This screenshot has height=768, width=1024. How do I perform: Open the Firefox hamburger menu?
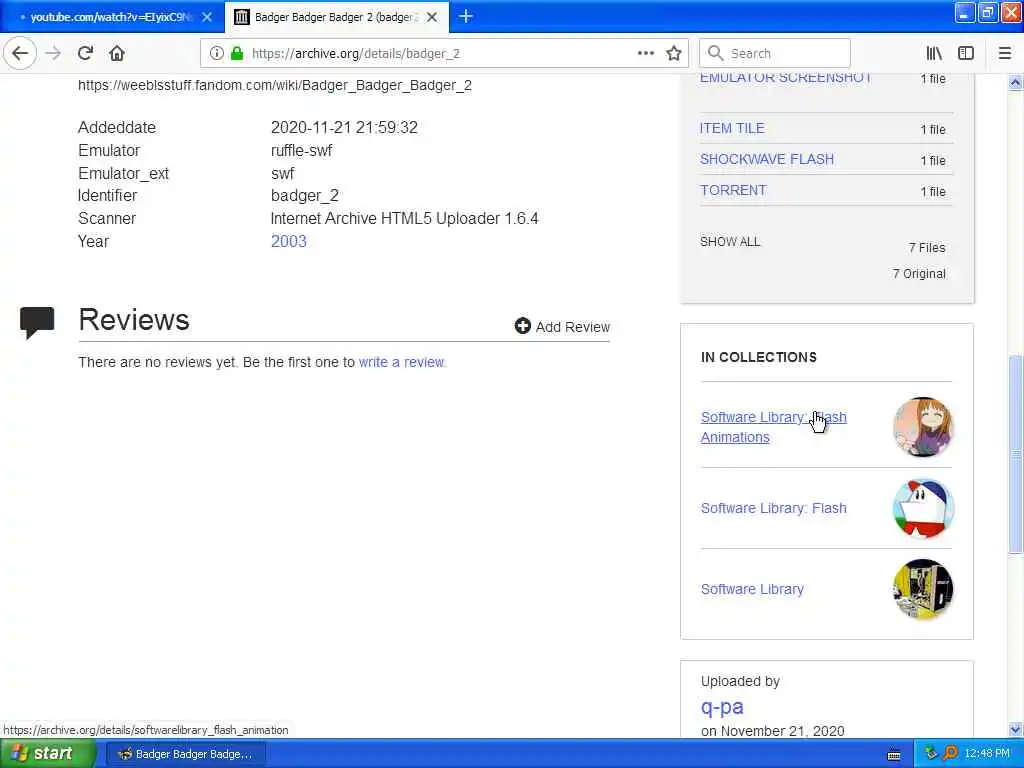(1004, 53)
